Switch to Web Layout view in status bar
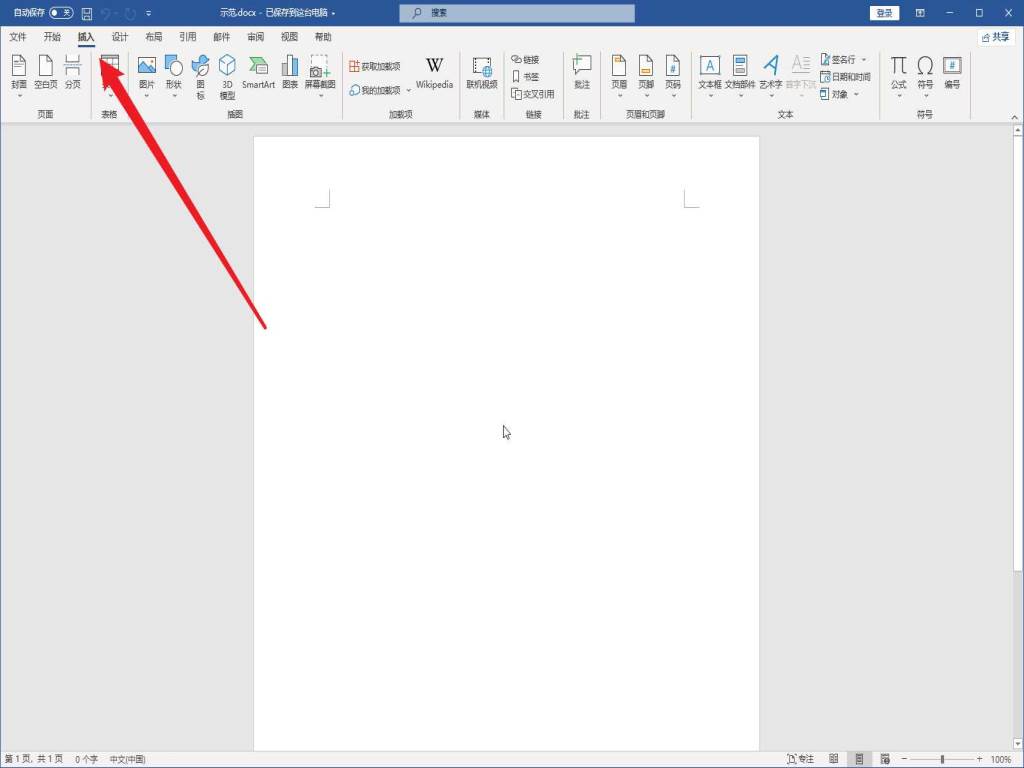 [885, 759]
